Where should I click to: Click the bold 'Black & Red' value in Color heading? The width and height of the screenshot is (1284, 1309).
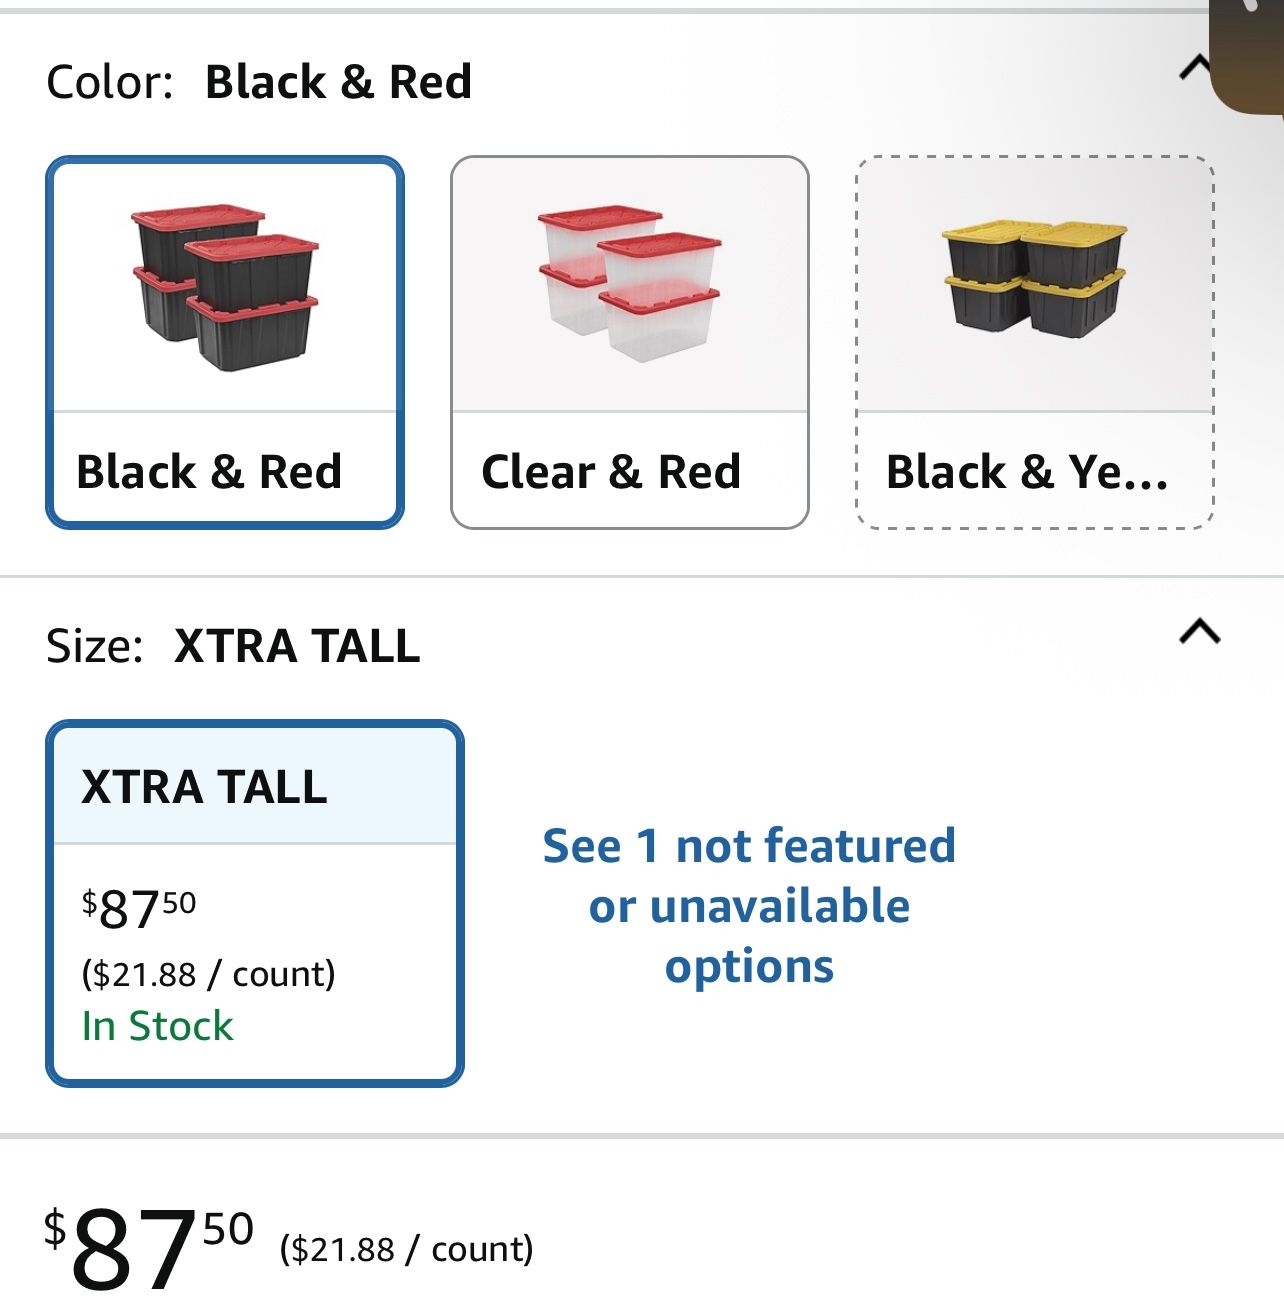[x=338, y=82]
